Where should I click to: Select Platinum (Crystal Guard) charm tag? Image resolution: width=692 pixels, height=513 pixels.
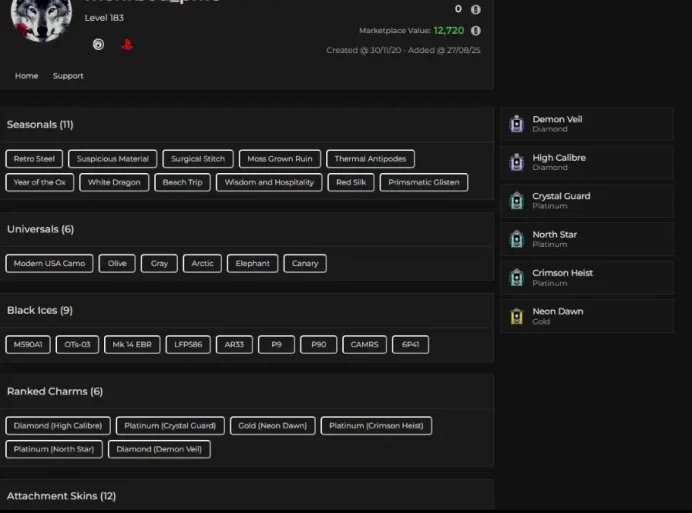click(x=170, y=426)
